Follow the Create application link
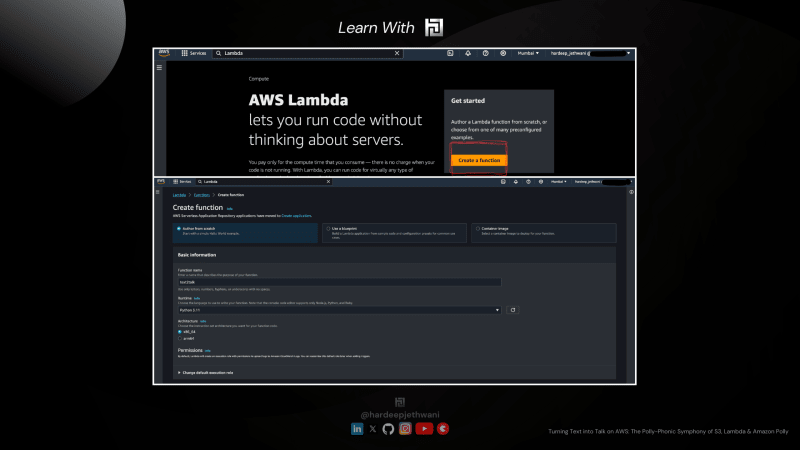The height and width of the screenshot is (450, 800). coord(296,216)
